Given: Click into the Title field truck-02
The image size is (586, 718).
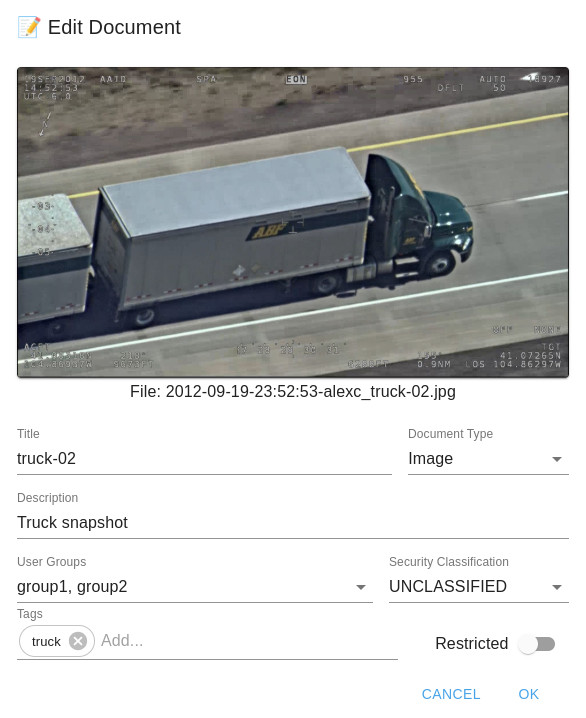Looking at the screenshot, I should pyautogui.click(x=204, y=459).
